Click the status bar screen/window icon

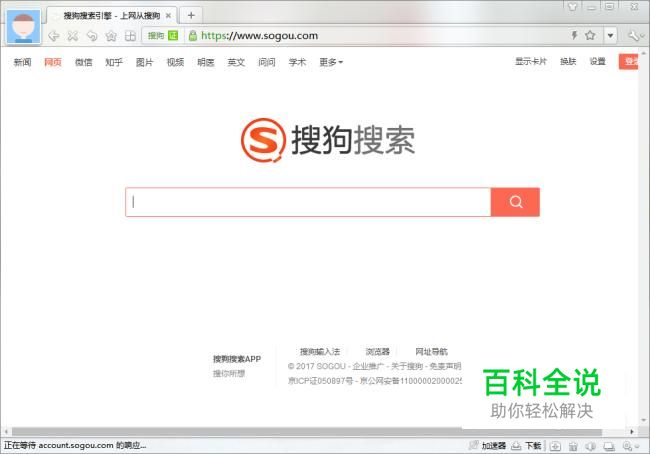(609, 446)
